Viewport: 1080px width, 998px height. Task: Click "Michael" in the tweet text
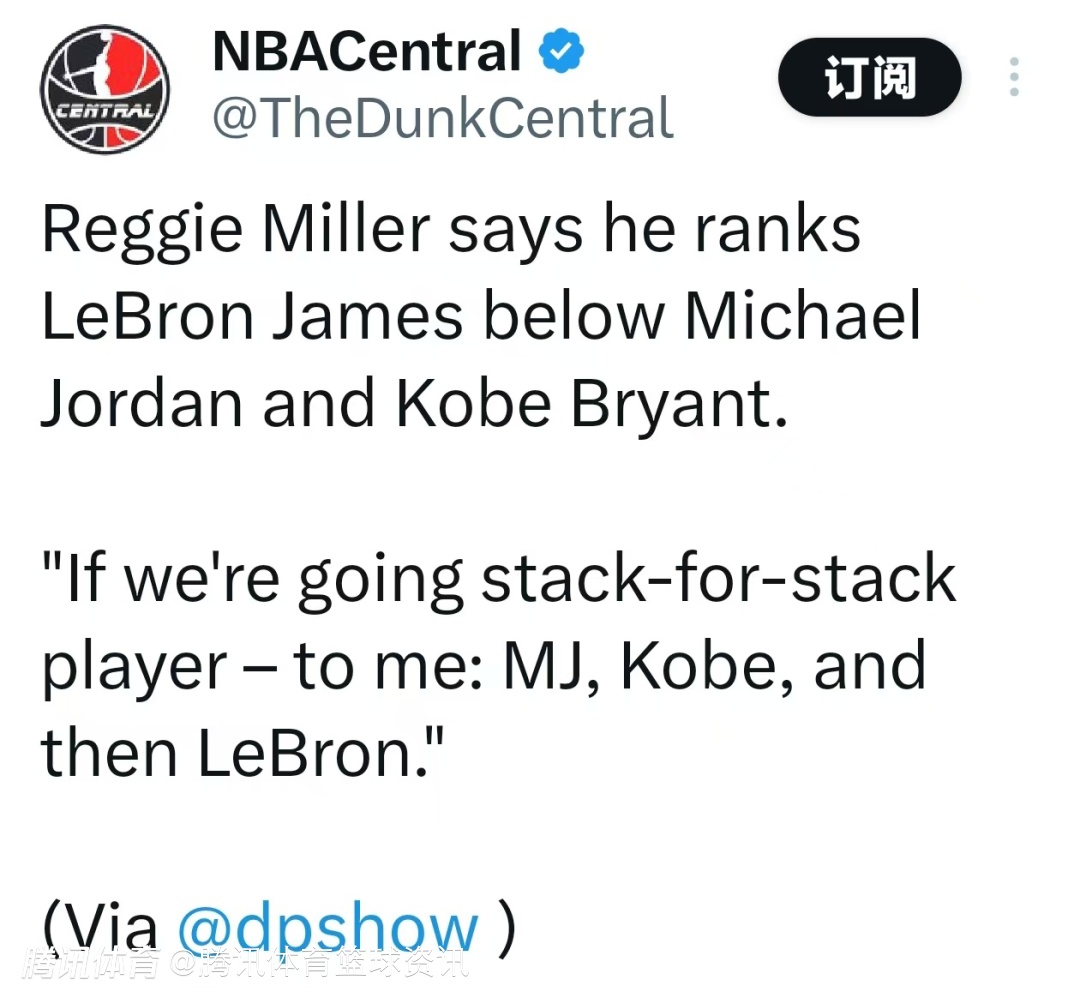click(803, 316)
